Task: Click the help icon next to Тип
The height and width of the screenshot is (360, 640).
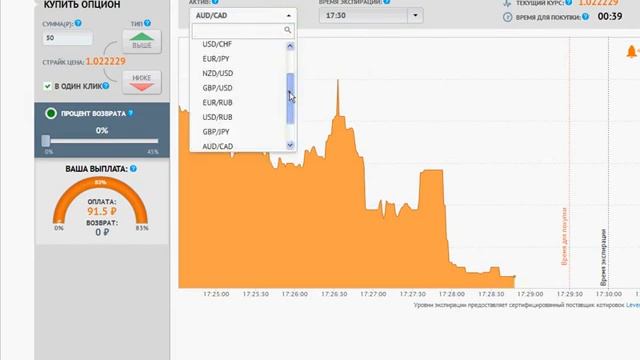Action: click(x=147, y=23)
